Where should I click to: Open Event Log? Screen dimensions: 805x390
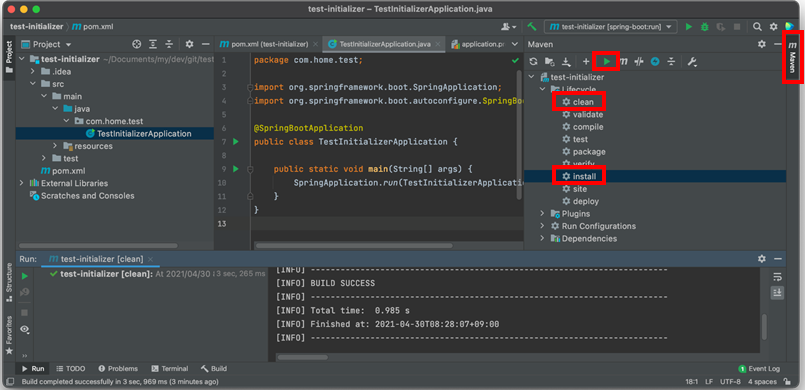pos(759,368)
